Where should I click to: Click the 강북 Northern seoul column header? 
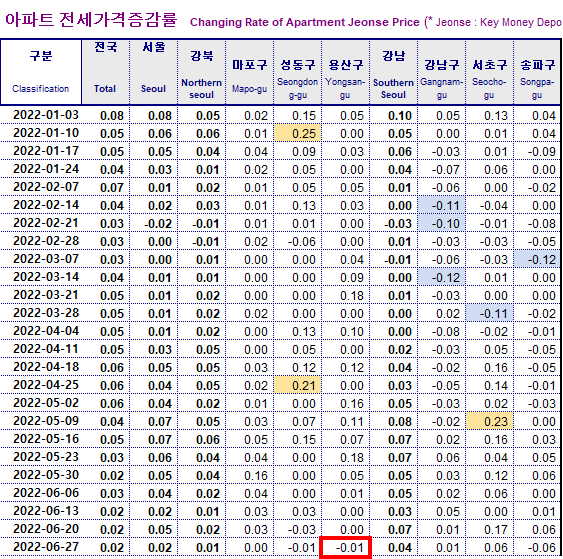point(202,72)
